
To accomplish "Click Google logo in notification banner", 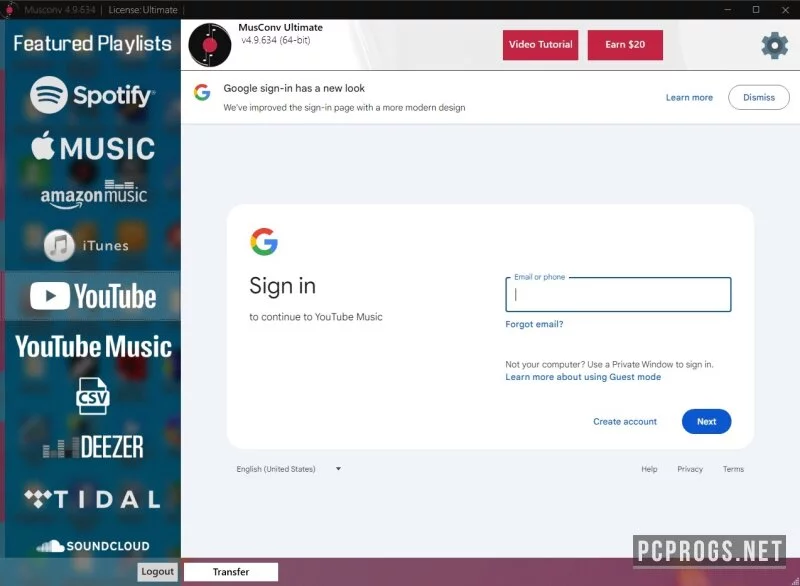I will 202,92.
